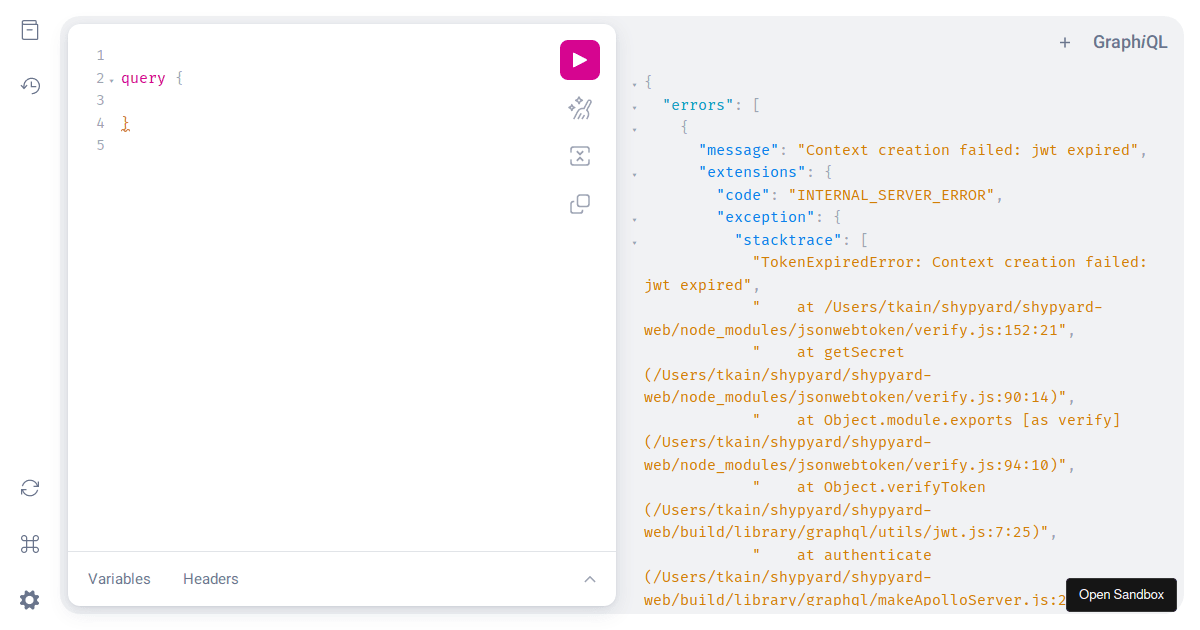The height and width of the screenshot is (630, 1200).
Task: Collapse the Variables editor section chevron
Action: click(590, 579)
